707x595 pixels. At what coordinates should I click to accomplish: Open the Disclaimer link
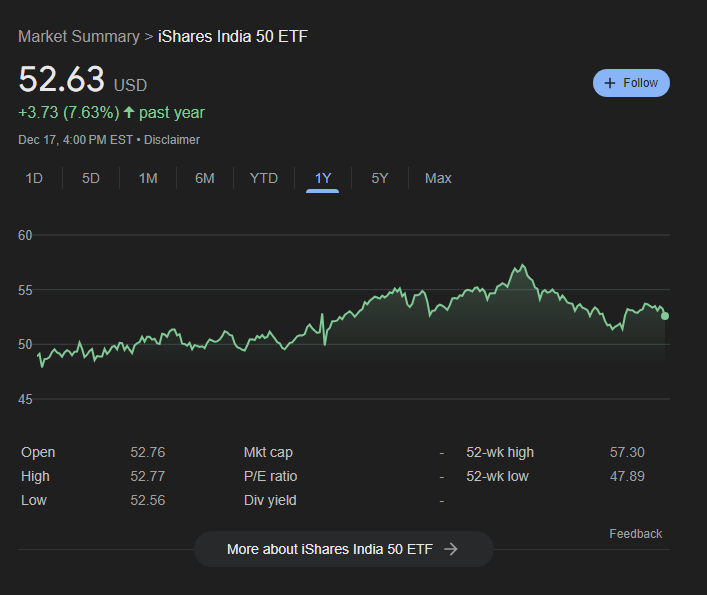[172, 140]
